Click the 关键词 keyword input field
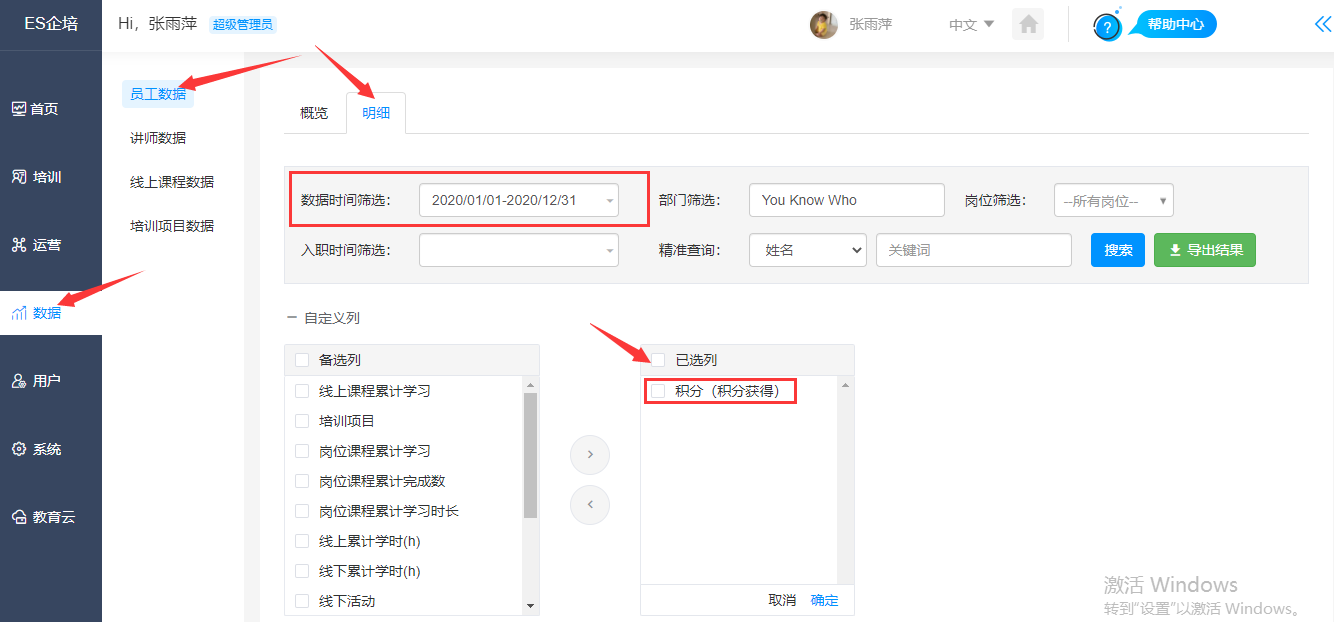This screenshot has width=1334, height=622. point(973,250)
